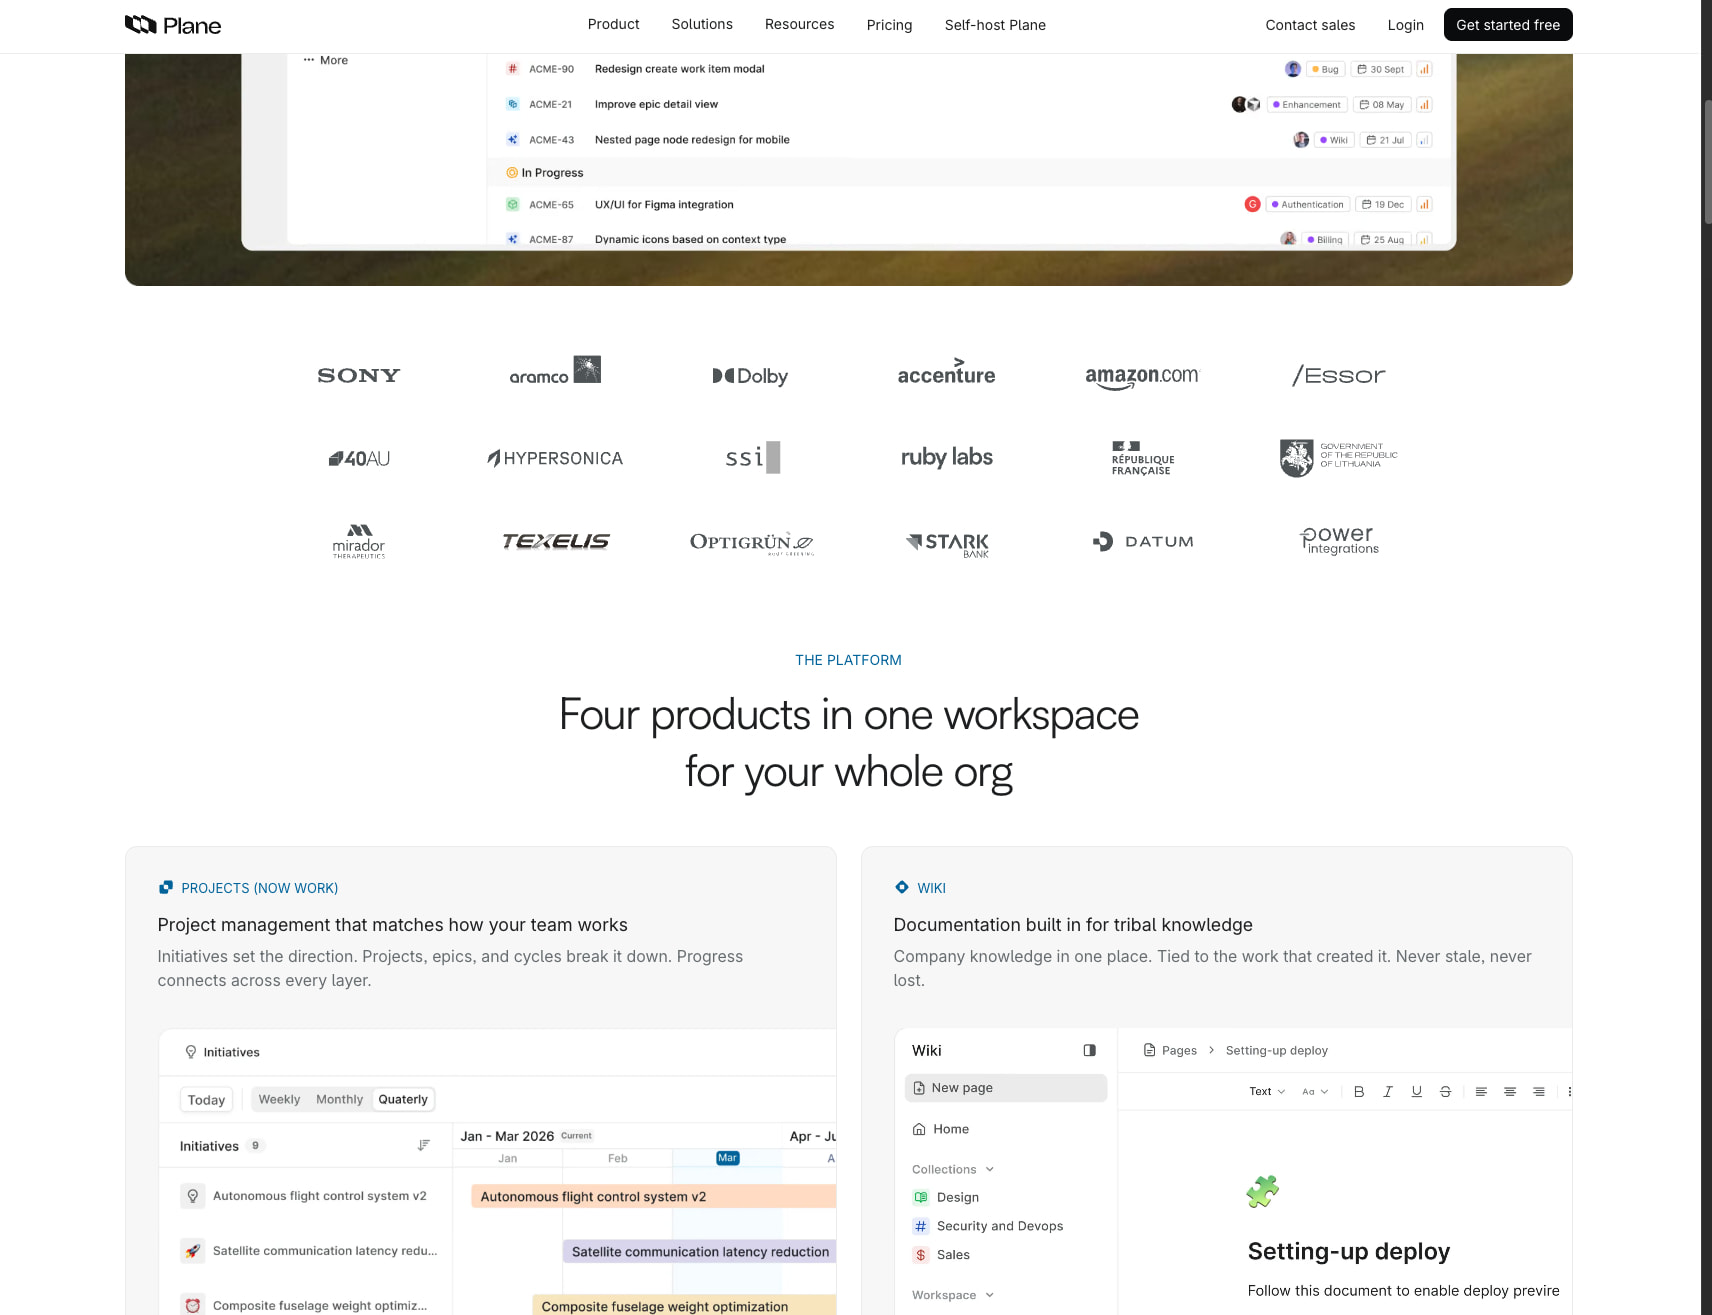
Task: Click the Get started free button
Action: tap(1508, 25)
